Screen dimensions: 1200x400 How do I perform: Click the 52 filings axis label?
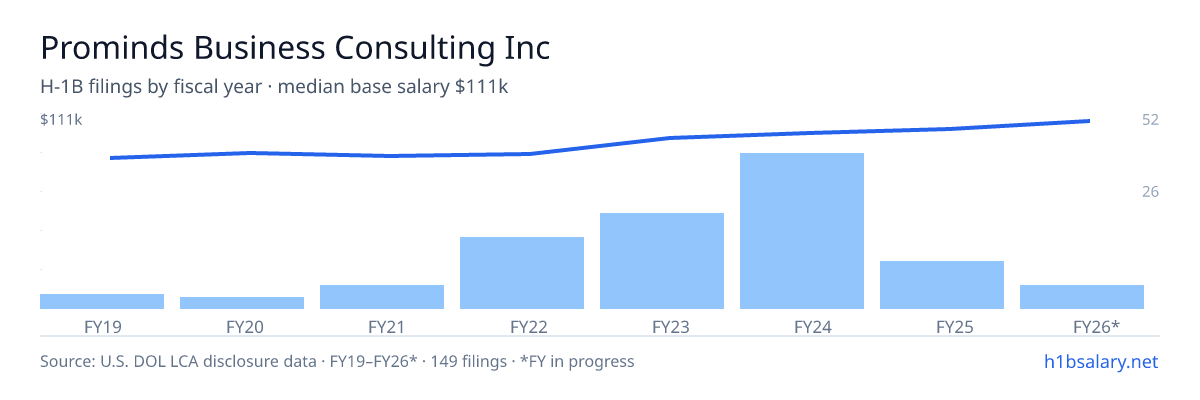[x=1150, y=120]
